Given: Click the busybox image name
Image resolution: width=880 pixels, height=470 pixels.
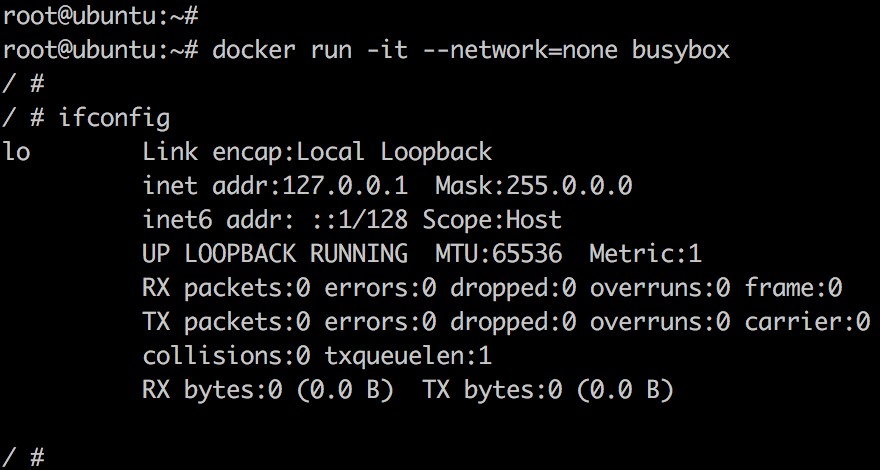Looking at the screenshot, I should (680, 49).
